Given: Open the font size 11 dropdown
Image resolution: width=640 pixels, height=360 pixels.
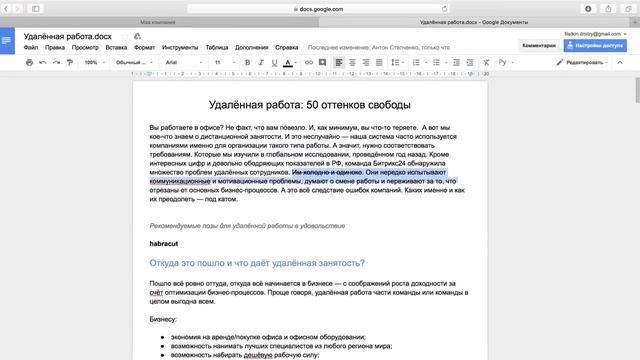Looking at the screenshot, I should click(x=224, y=62).
